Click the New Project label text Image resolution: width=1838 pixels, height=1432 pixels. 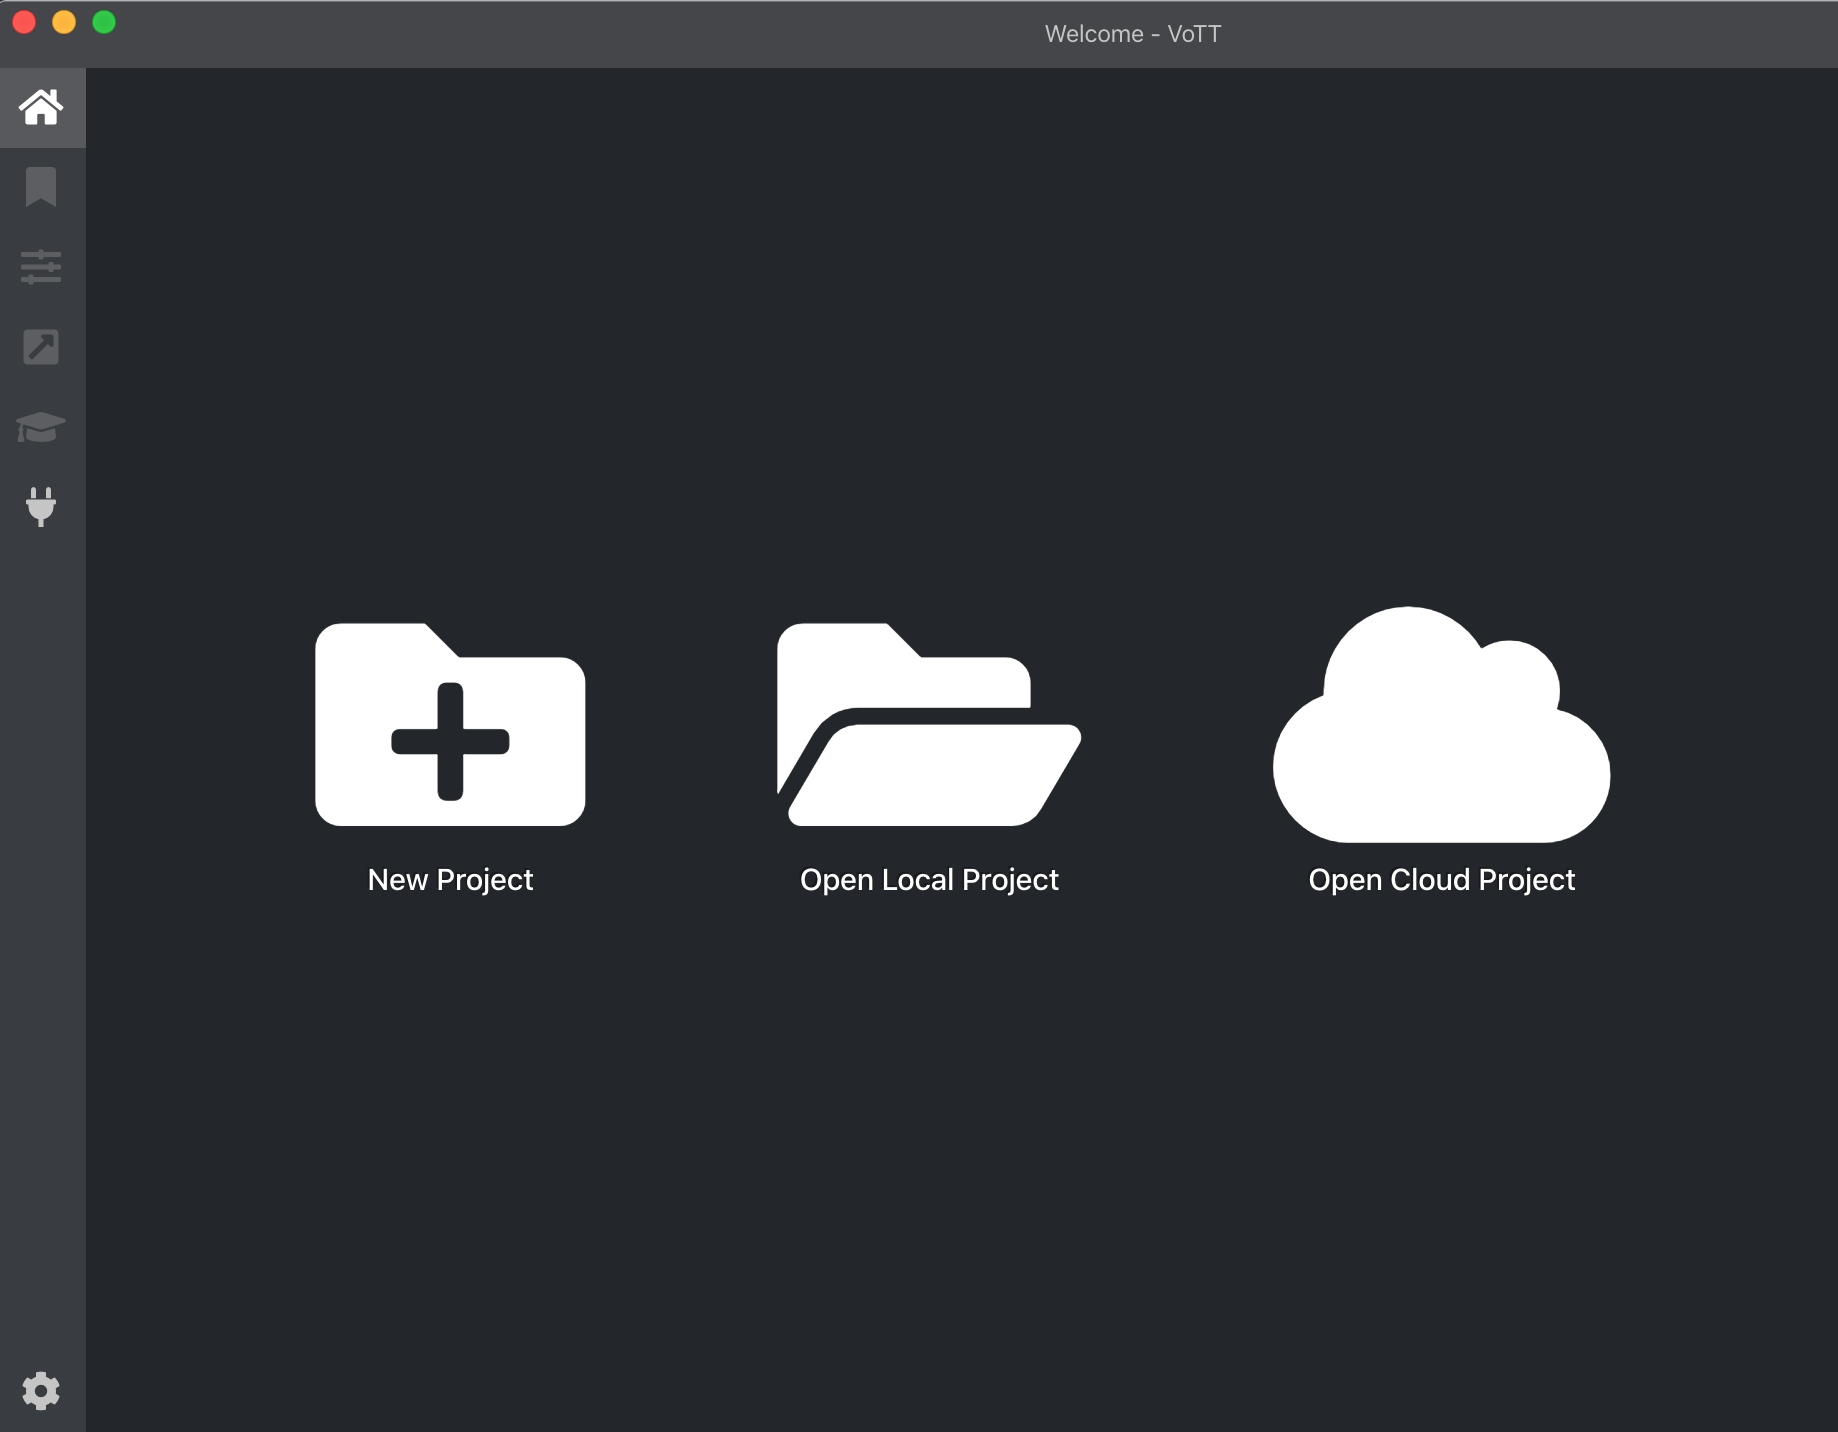(449, 880)
